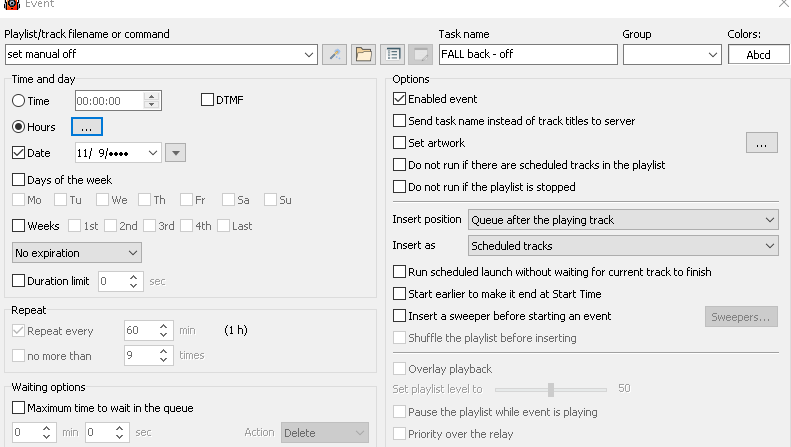Click the ellipsis button next to Hours
Image resolution: width=791 pixels, height=447 pixels.
coord(87,127)
